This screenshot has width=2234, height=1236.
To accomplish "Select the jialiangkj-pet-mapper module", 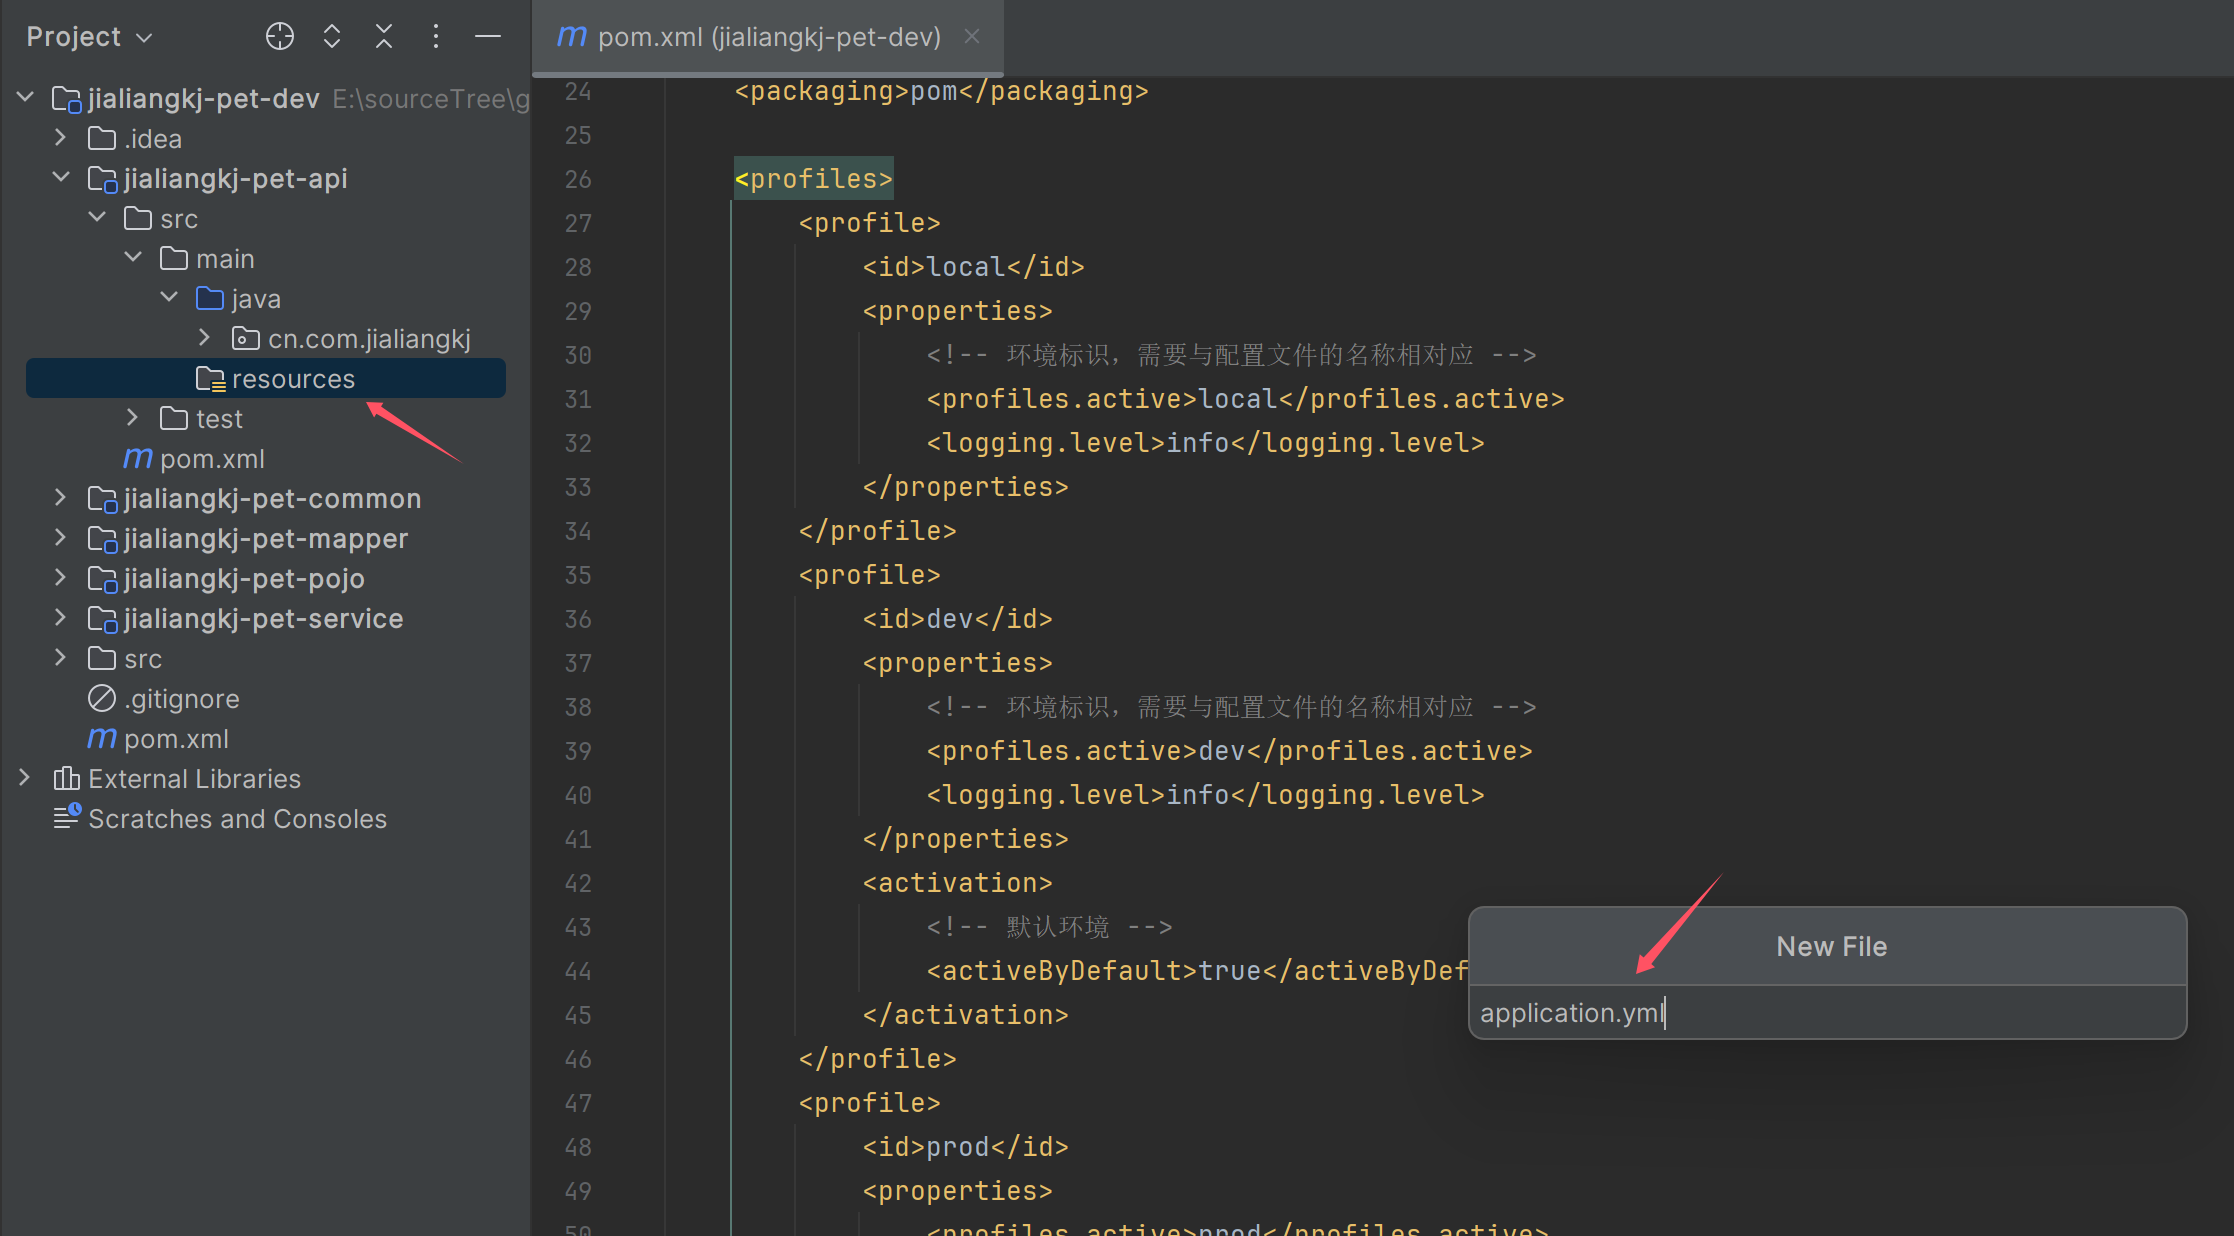I will [266, 538].
